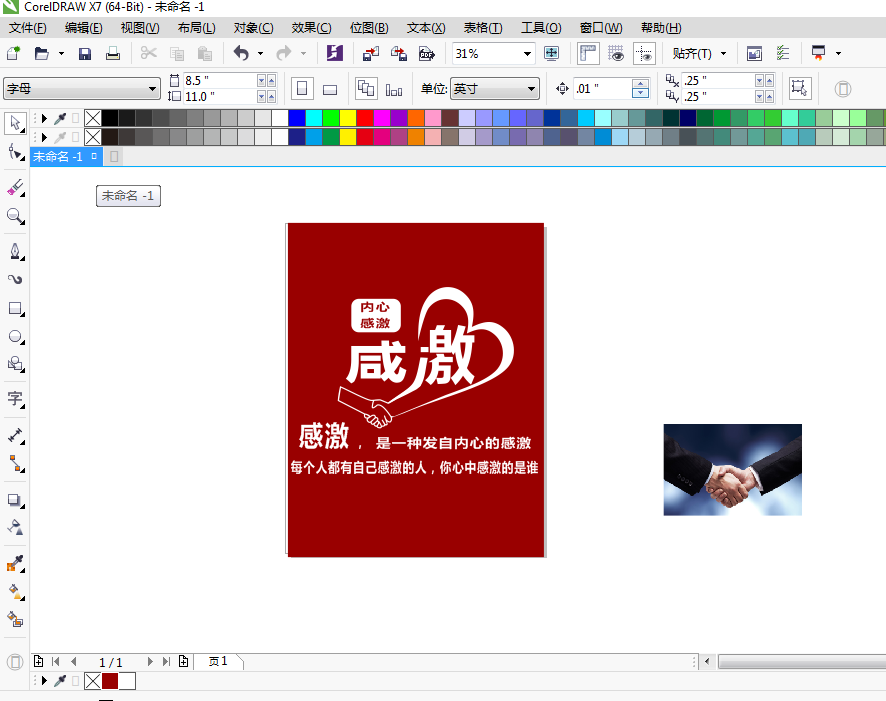
Task: Click the handshake photo beside the poster
Action: point(732,470)
